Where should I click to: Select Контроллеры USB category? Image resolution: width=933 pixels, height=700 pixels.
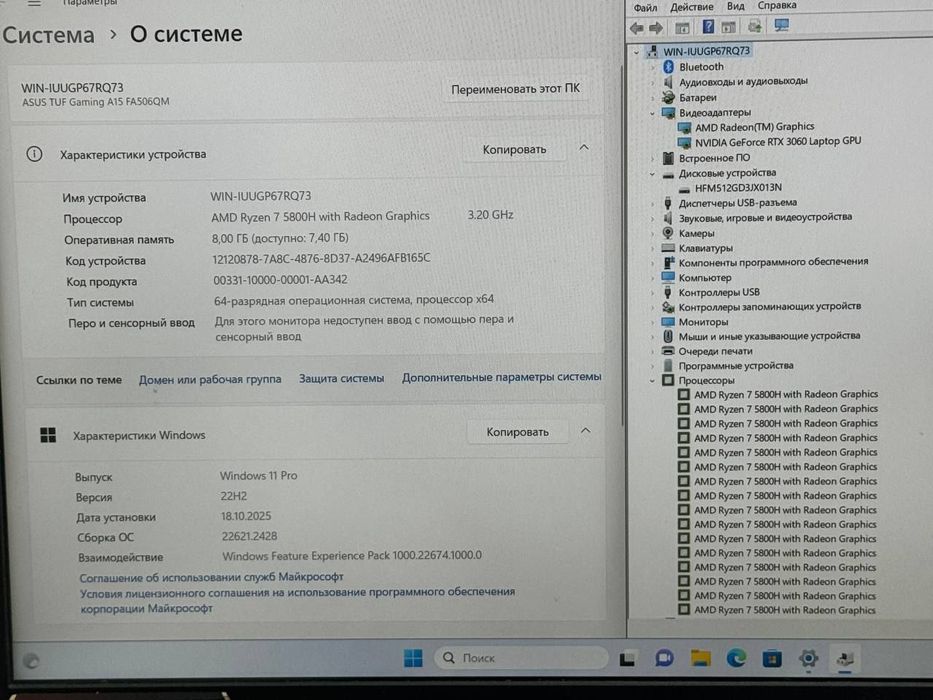click(719, 292)
